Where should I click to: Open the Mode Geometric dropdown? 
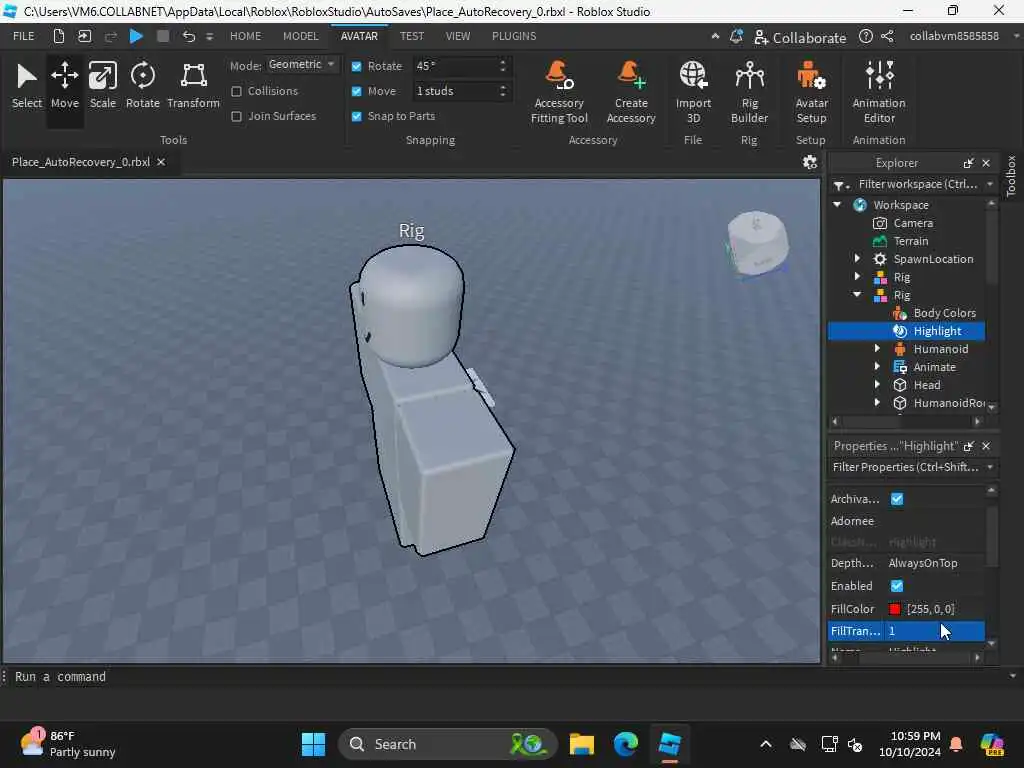tap(302, 65)
